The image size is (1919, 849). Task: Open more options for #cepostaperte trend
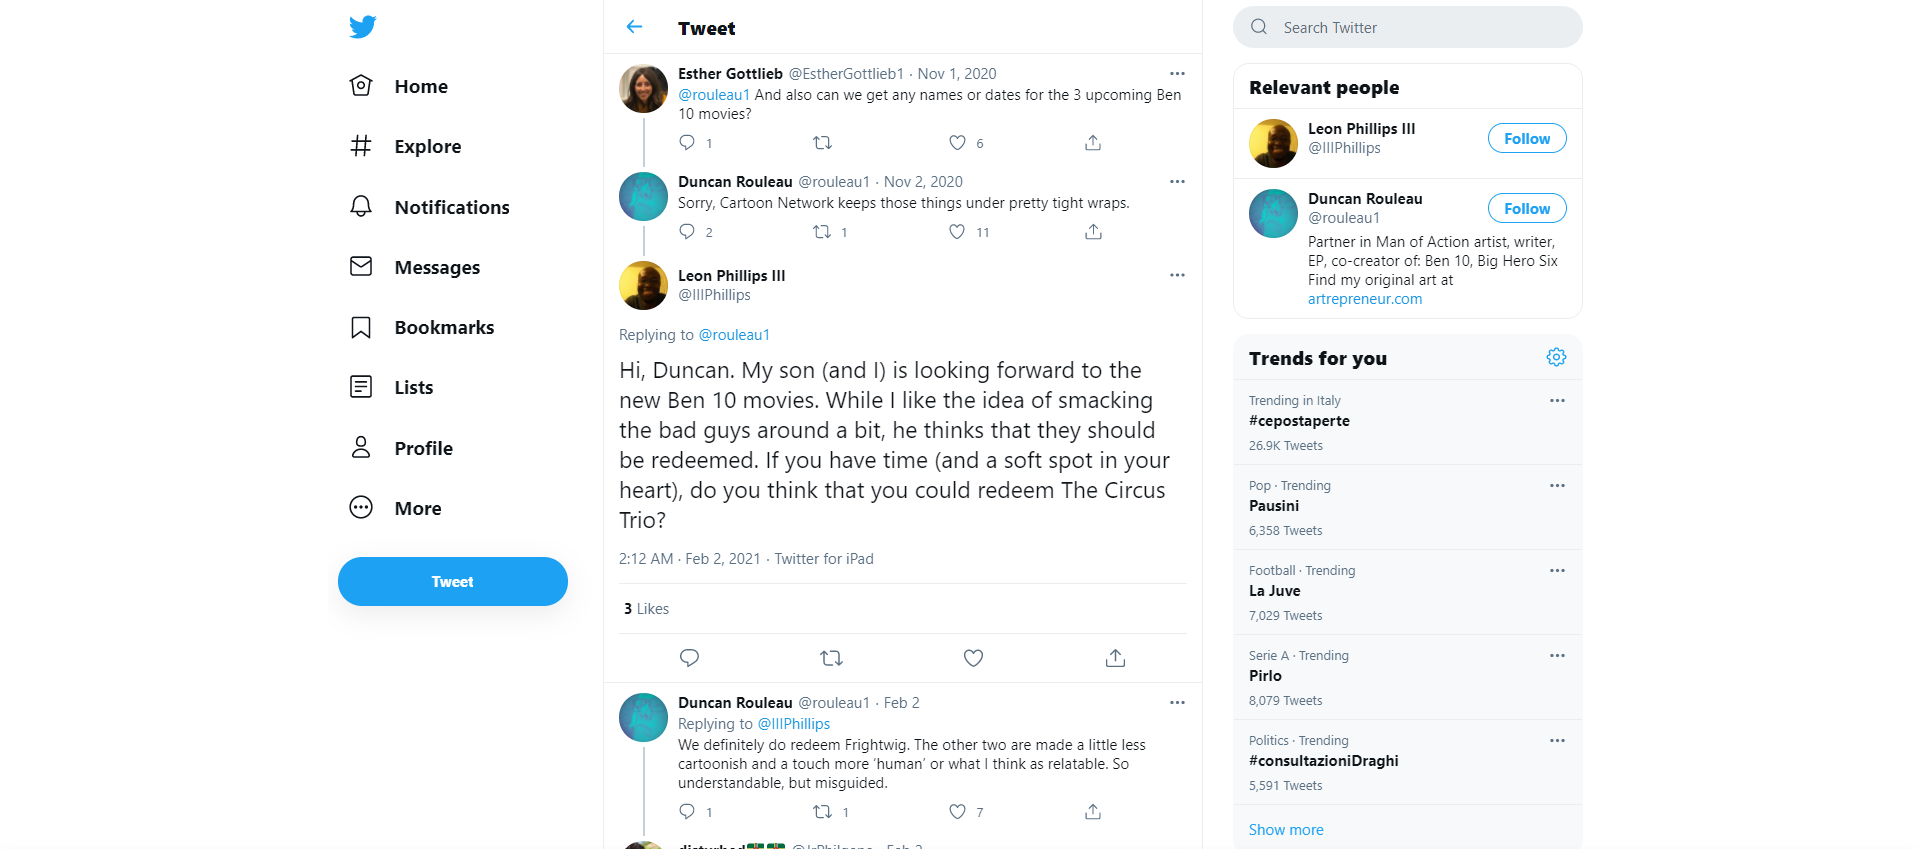click(x=1557, y=400)
